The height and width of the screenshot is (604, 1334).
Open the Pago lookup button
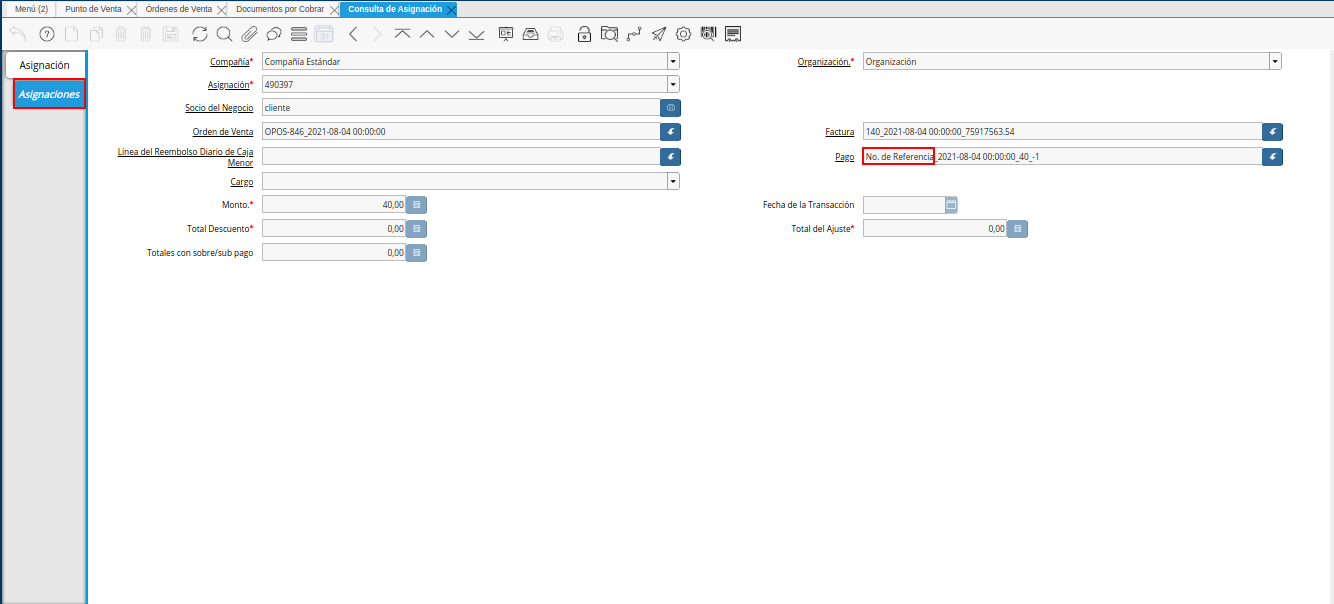[x=1272, y=156]
